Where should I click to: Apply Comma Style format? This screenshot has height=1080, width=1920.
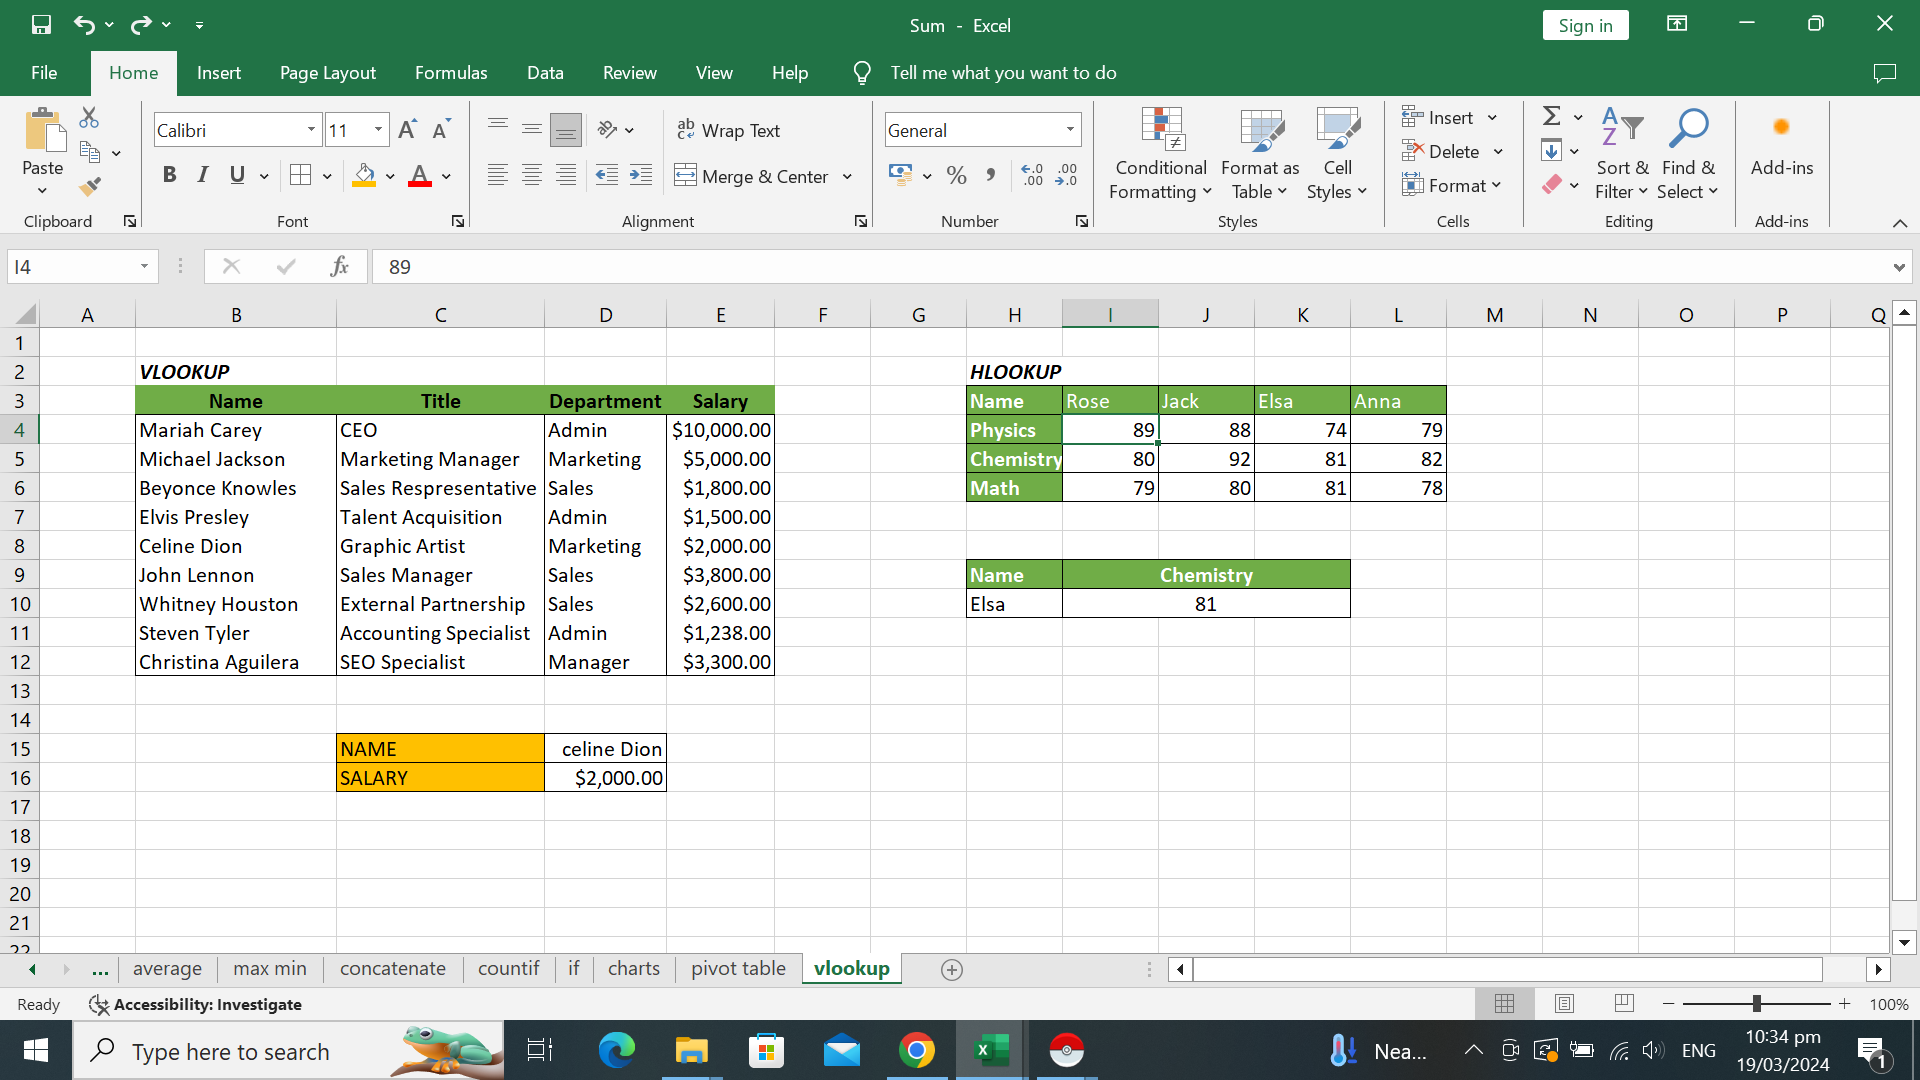pyautogui.click(x=990, y=176)
